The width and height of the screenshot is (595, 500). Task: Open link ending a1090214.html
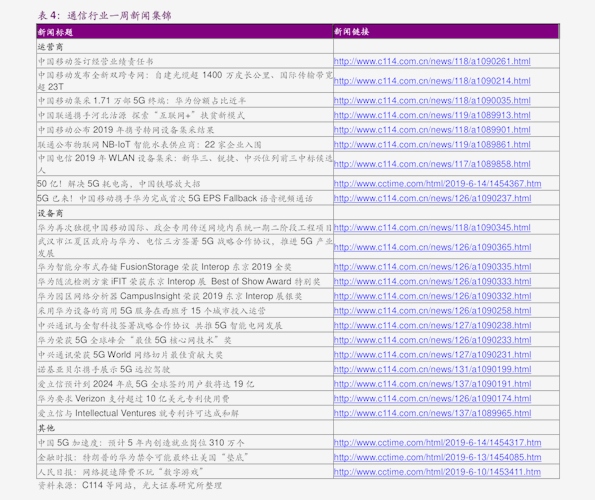click(432, 81)
